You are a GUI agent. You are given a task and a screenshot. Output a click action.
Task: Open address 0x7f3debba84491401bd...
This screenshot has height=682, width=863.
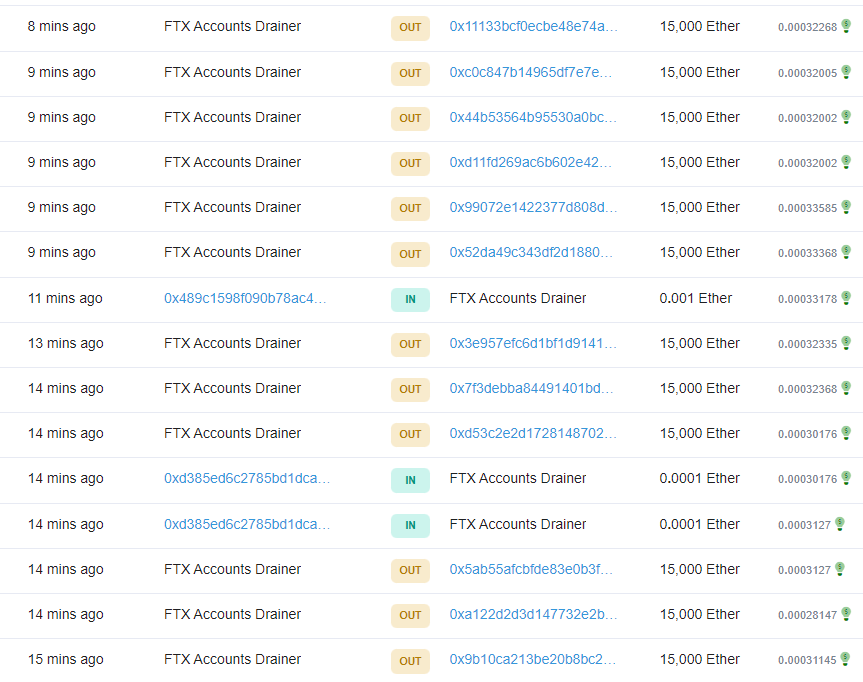(531, 388)
